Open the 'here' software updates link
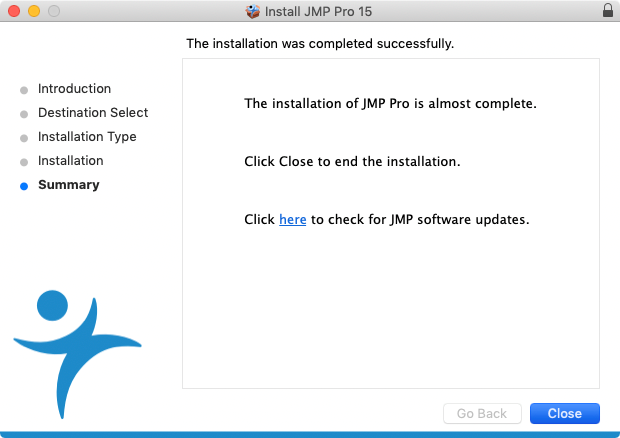The height and width of the screenshot is (438, 620). [293, 219]
